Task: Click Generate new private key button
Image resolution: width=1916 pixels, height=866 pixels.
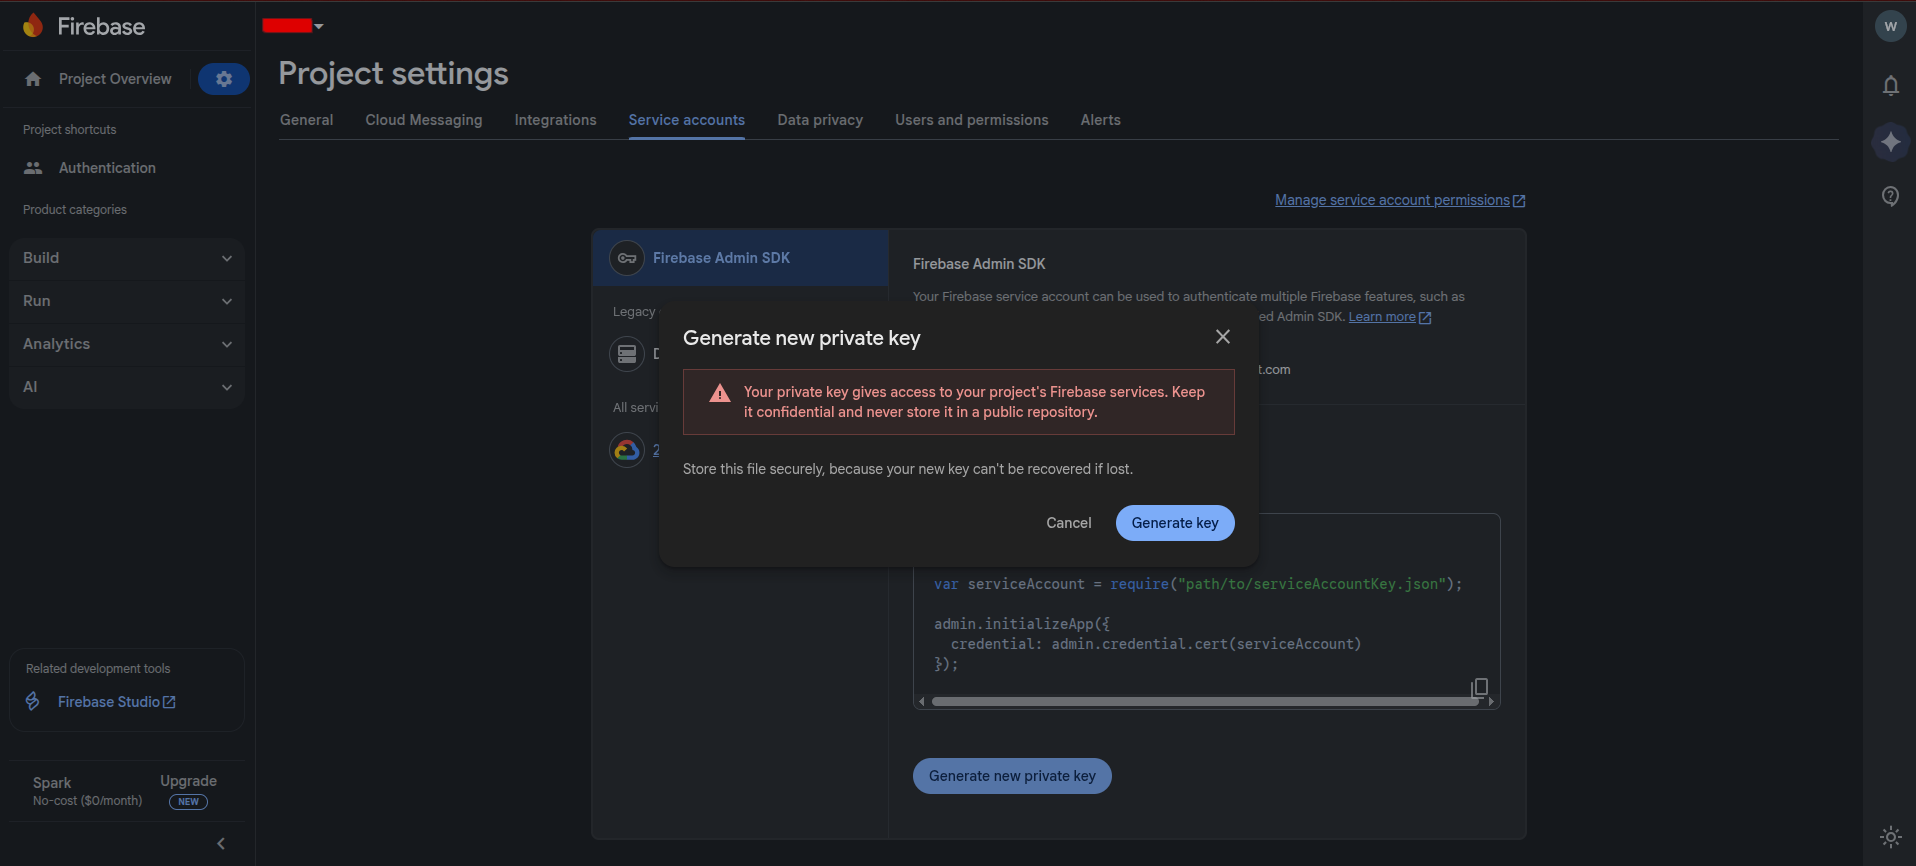Action: [1012, 776]
